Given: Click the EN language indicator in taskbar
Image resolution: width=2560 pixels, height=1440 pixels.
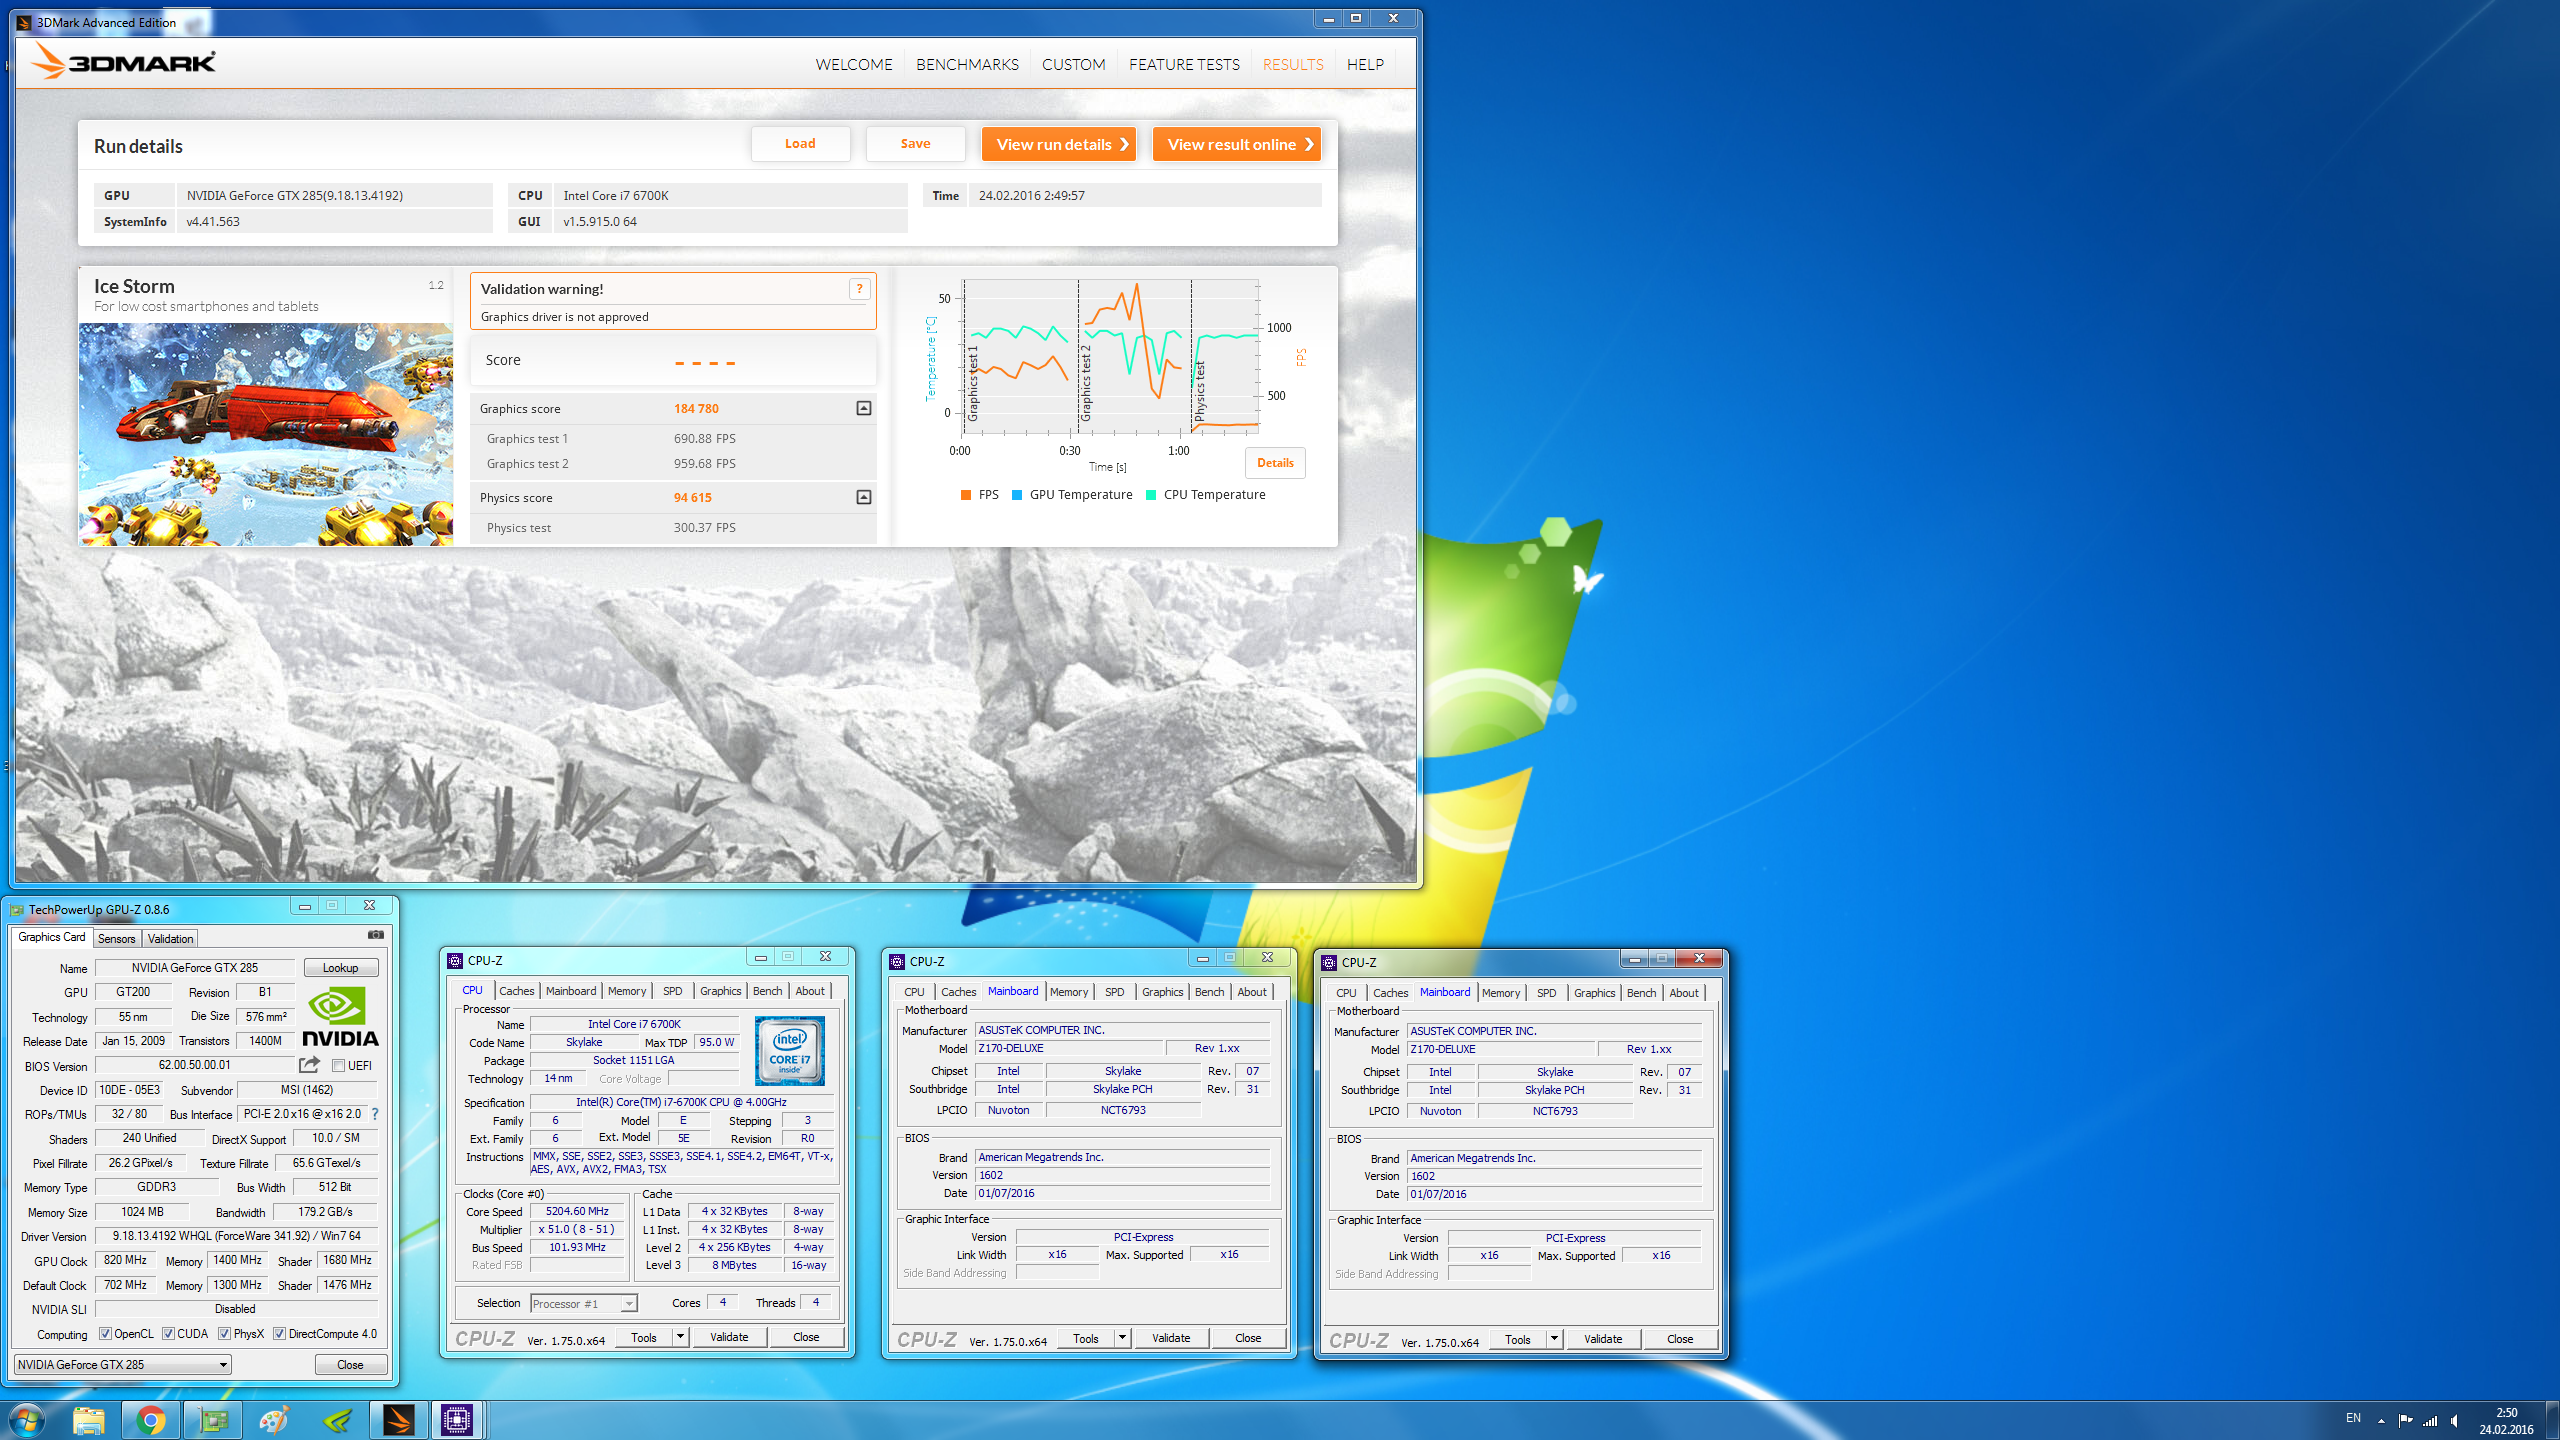Looking at the screenshot, I should coord(2353,1419).
